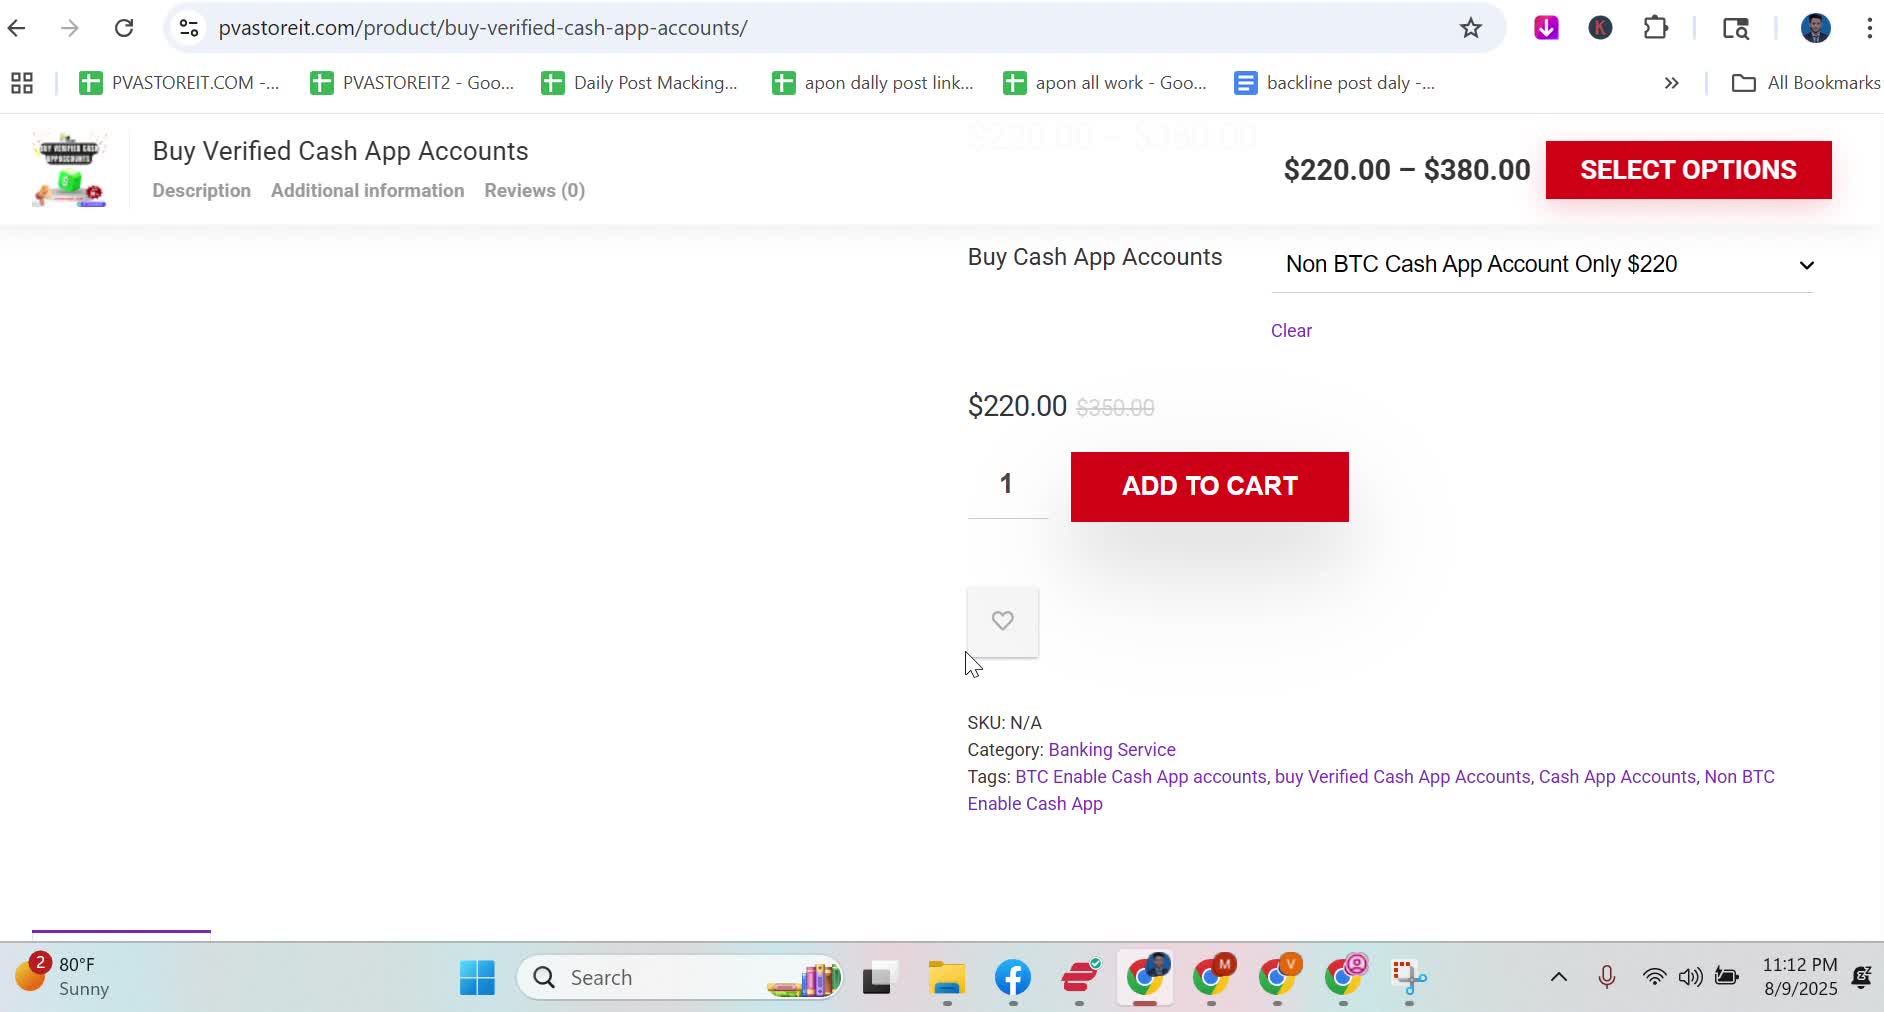This screenshot has height=1012, width=1884.
Task: Open the Extensions puzzle icon
Action: (x=1655, y=28)
